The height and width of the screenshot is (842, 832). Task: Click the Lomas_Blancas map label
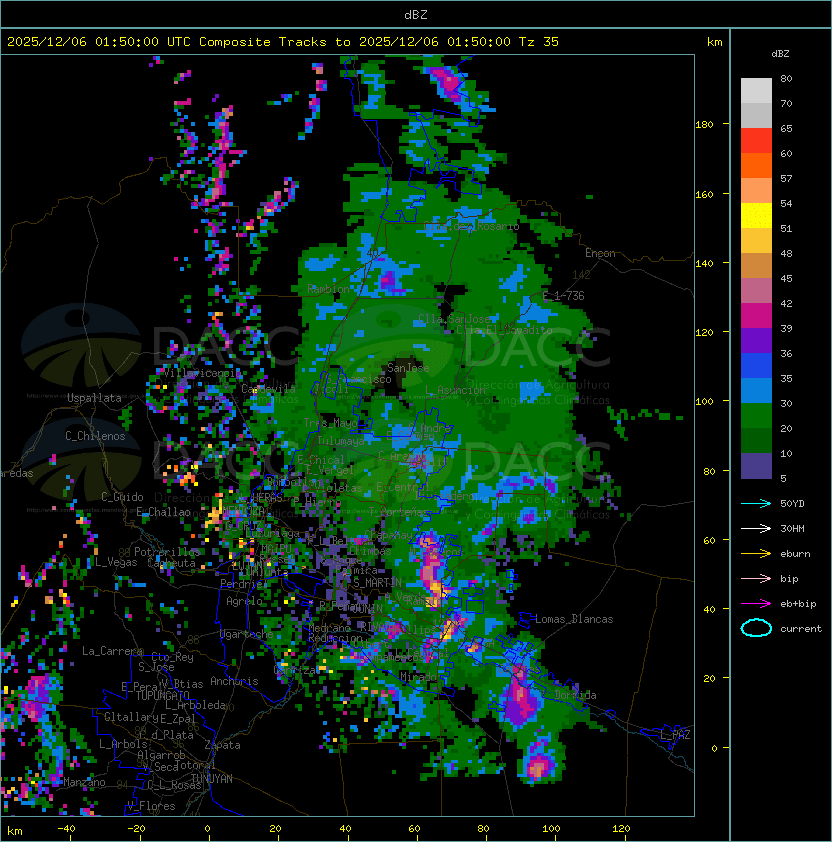(574, 619)
